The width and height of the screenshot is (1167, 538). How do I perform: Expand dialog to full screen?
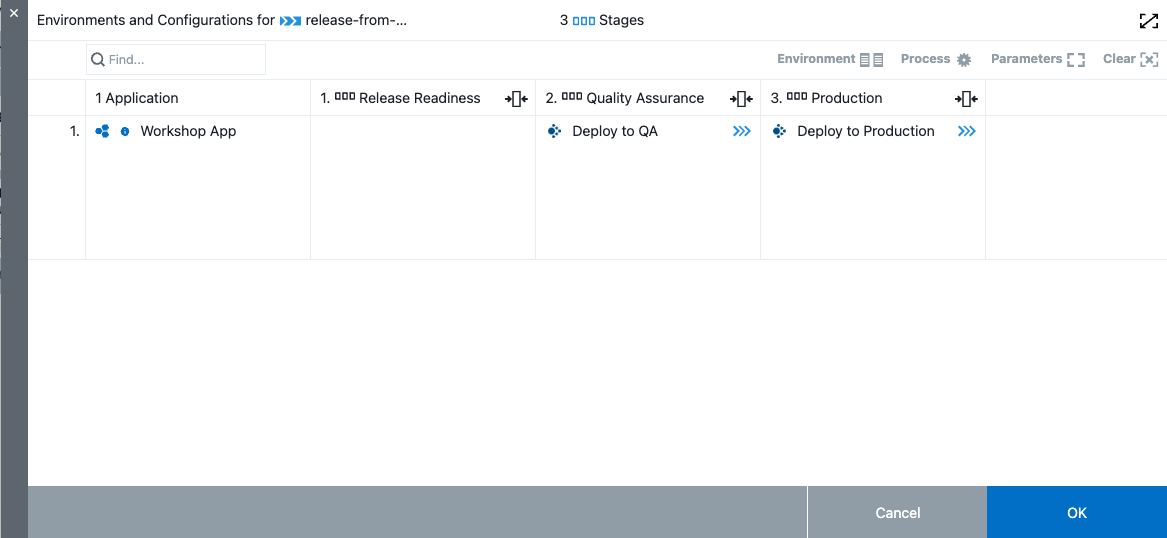(1148, 21)
